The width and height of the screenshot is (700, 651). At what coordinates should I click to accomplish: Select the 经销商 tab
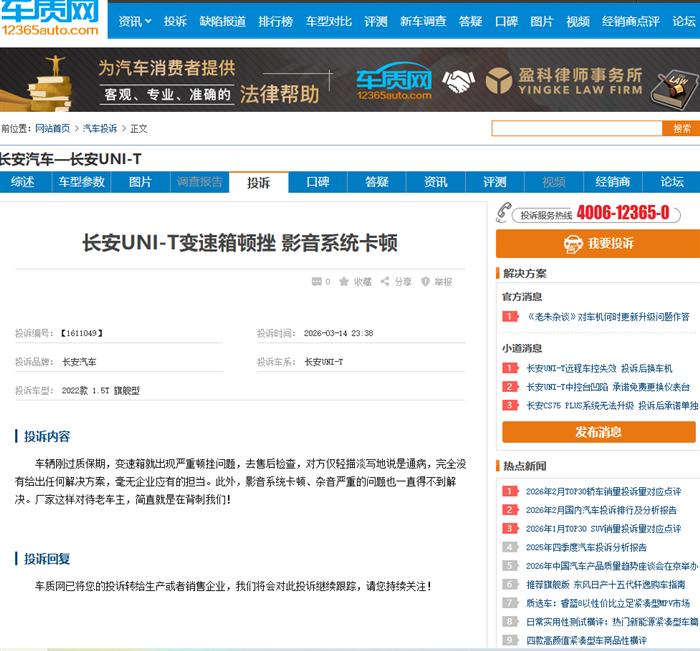coord(612,182)
